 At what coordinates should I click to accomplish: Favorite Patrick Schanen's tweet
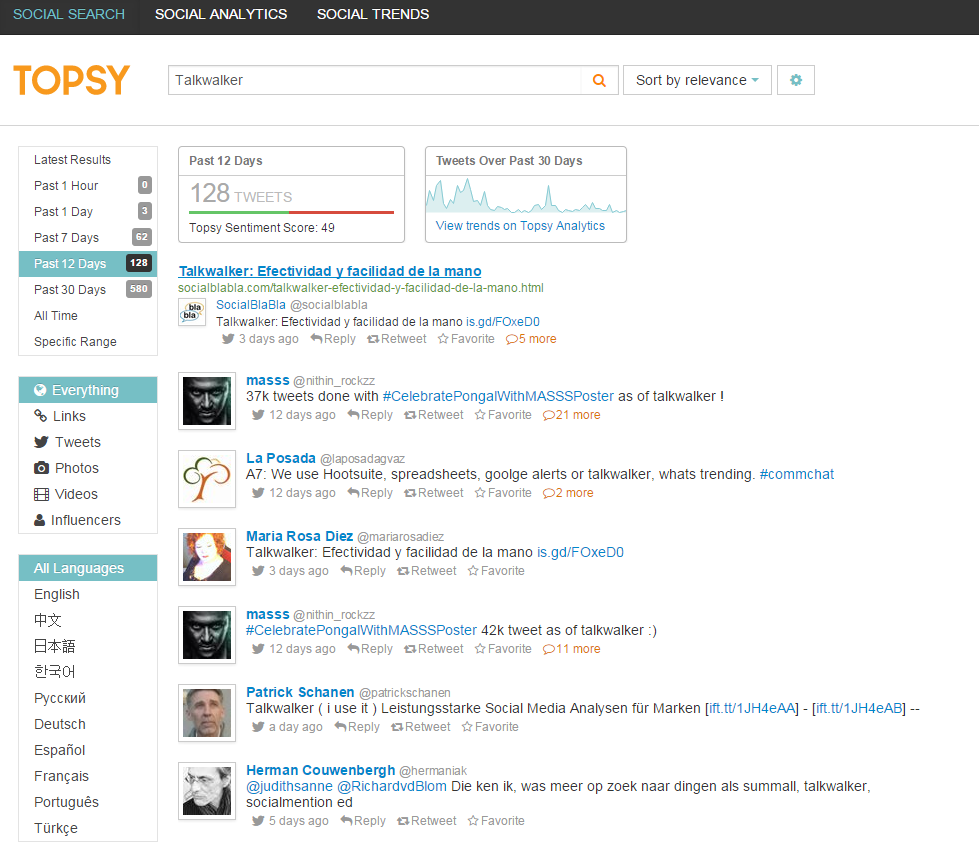(x=490, y=727)
